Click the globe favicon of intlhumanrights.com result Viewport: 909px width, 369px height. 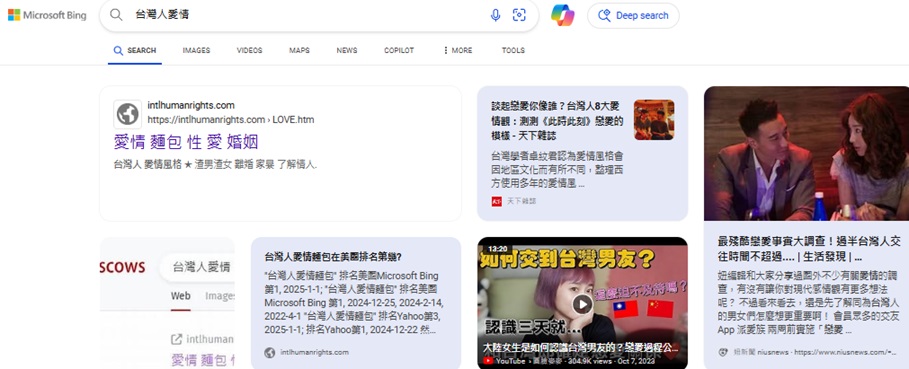pyautogui.click(x=128, y=114)
